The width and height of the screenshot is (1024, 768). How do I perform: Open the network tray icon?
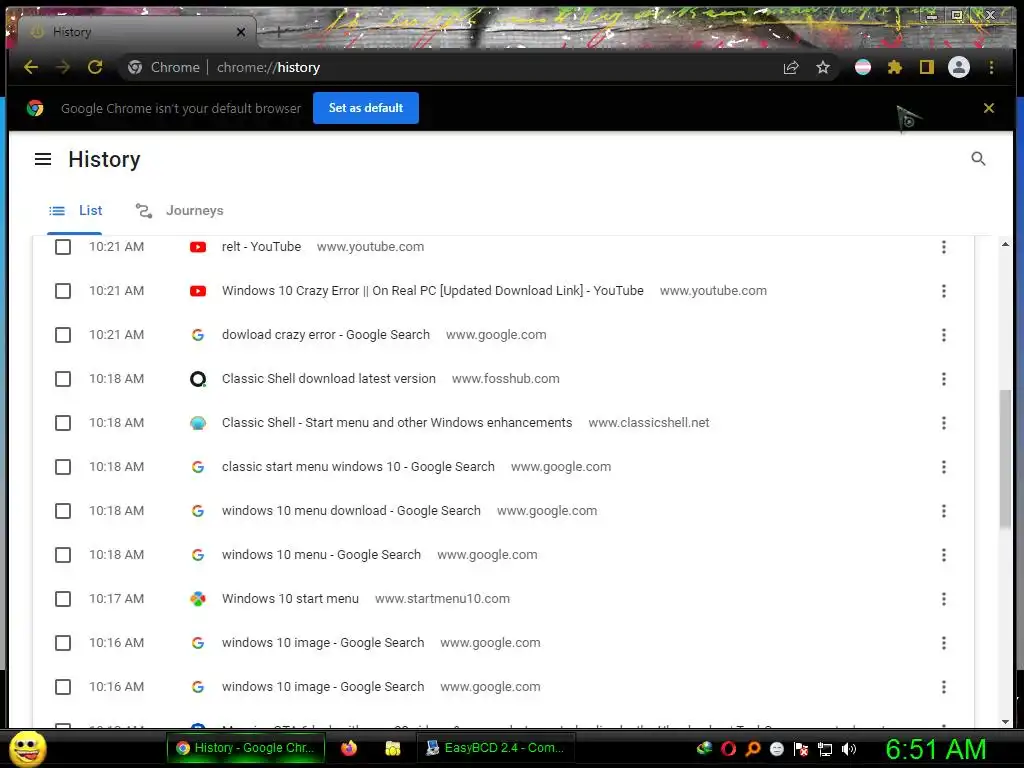tap(825, 749)
